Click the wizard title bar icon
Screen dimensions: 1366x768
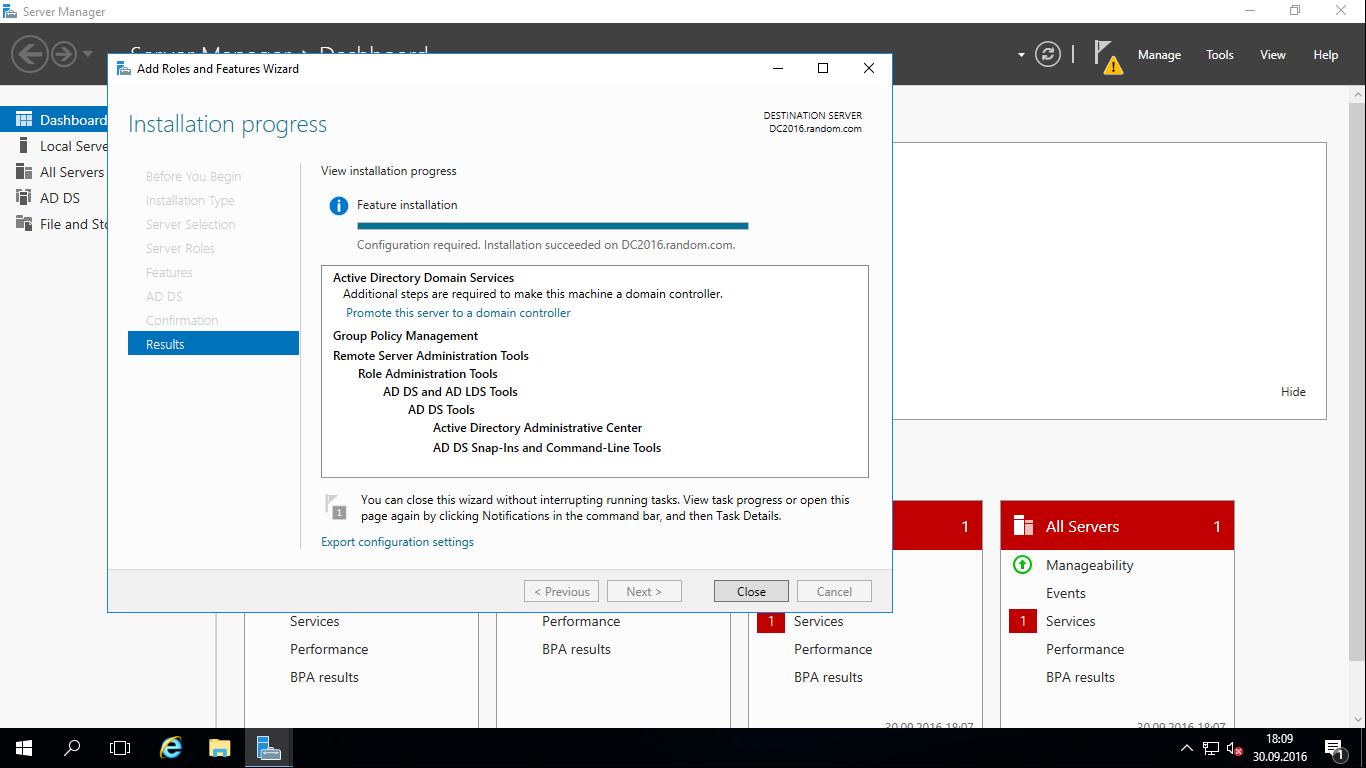123,69
